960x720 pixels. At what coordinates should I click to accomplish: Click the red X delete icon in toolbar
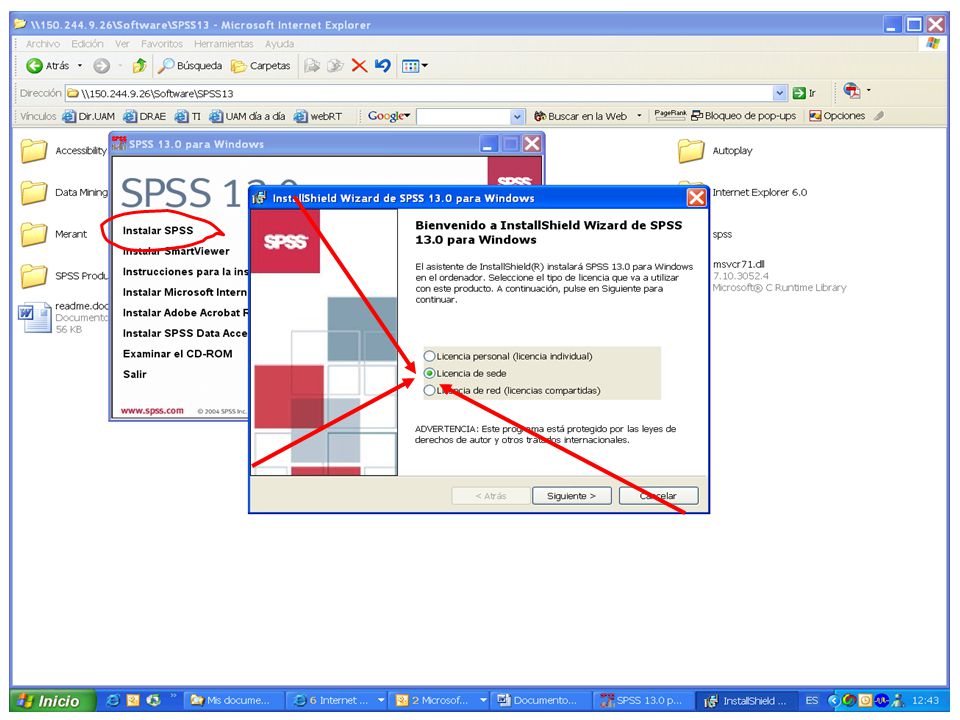[359, 66]
